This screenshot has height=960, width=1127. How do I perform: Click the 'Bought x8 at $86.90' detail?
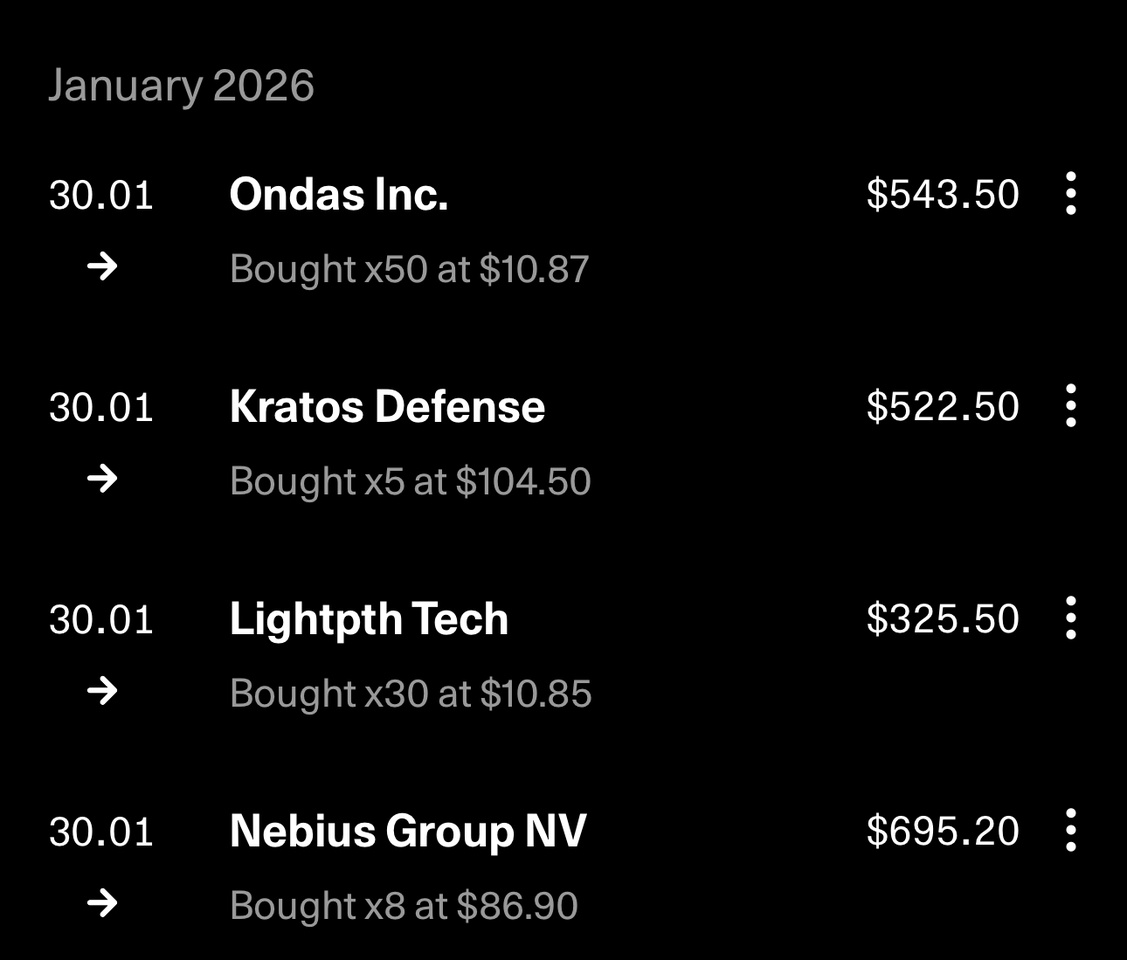(404, 906)
